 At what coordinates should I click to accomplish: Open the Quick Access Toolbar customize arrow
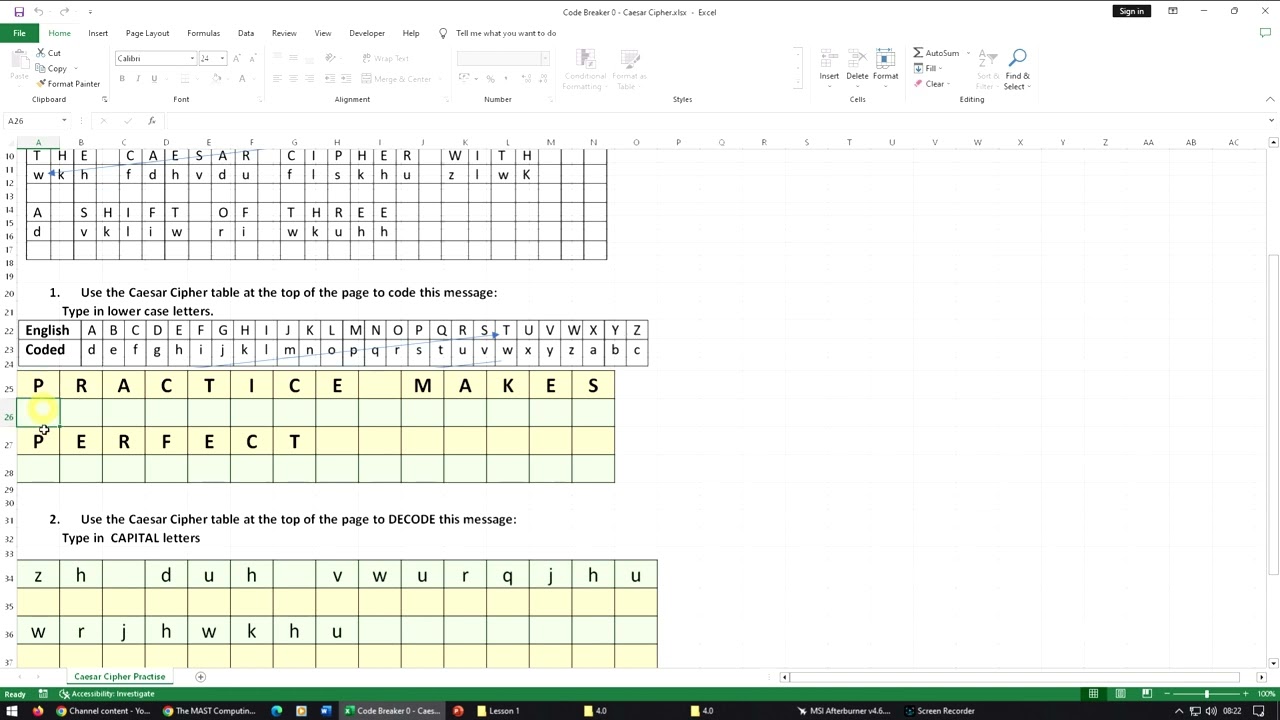pyautogui.click(x=90, y=12)
